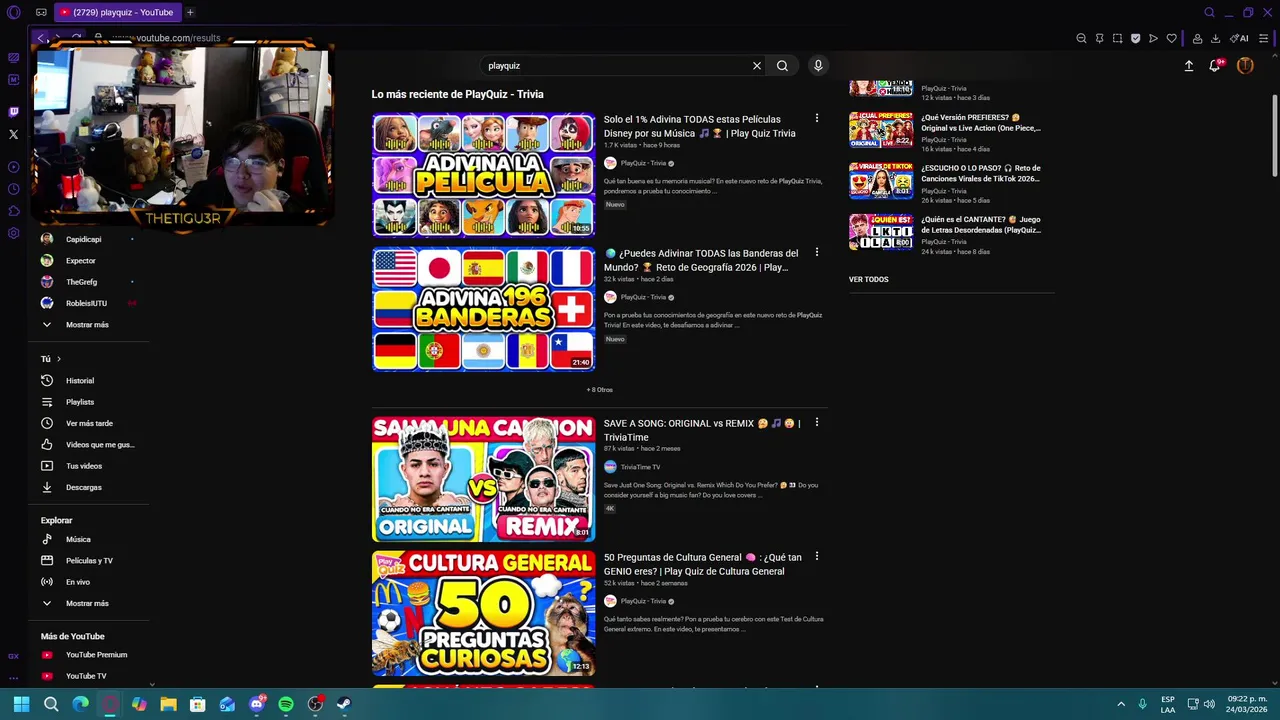This screenshot has width=1280, height=720.
Task: Open Playlists in the YouTube sidebar
Action: click(80, 402)
